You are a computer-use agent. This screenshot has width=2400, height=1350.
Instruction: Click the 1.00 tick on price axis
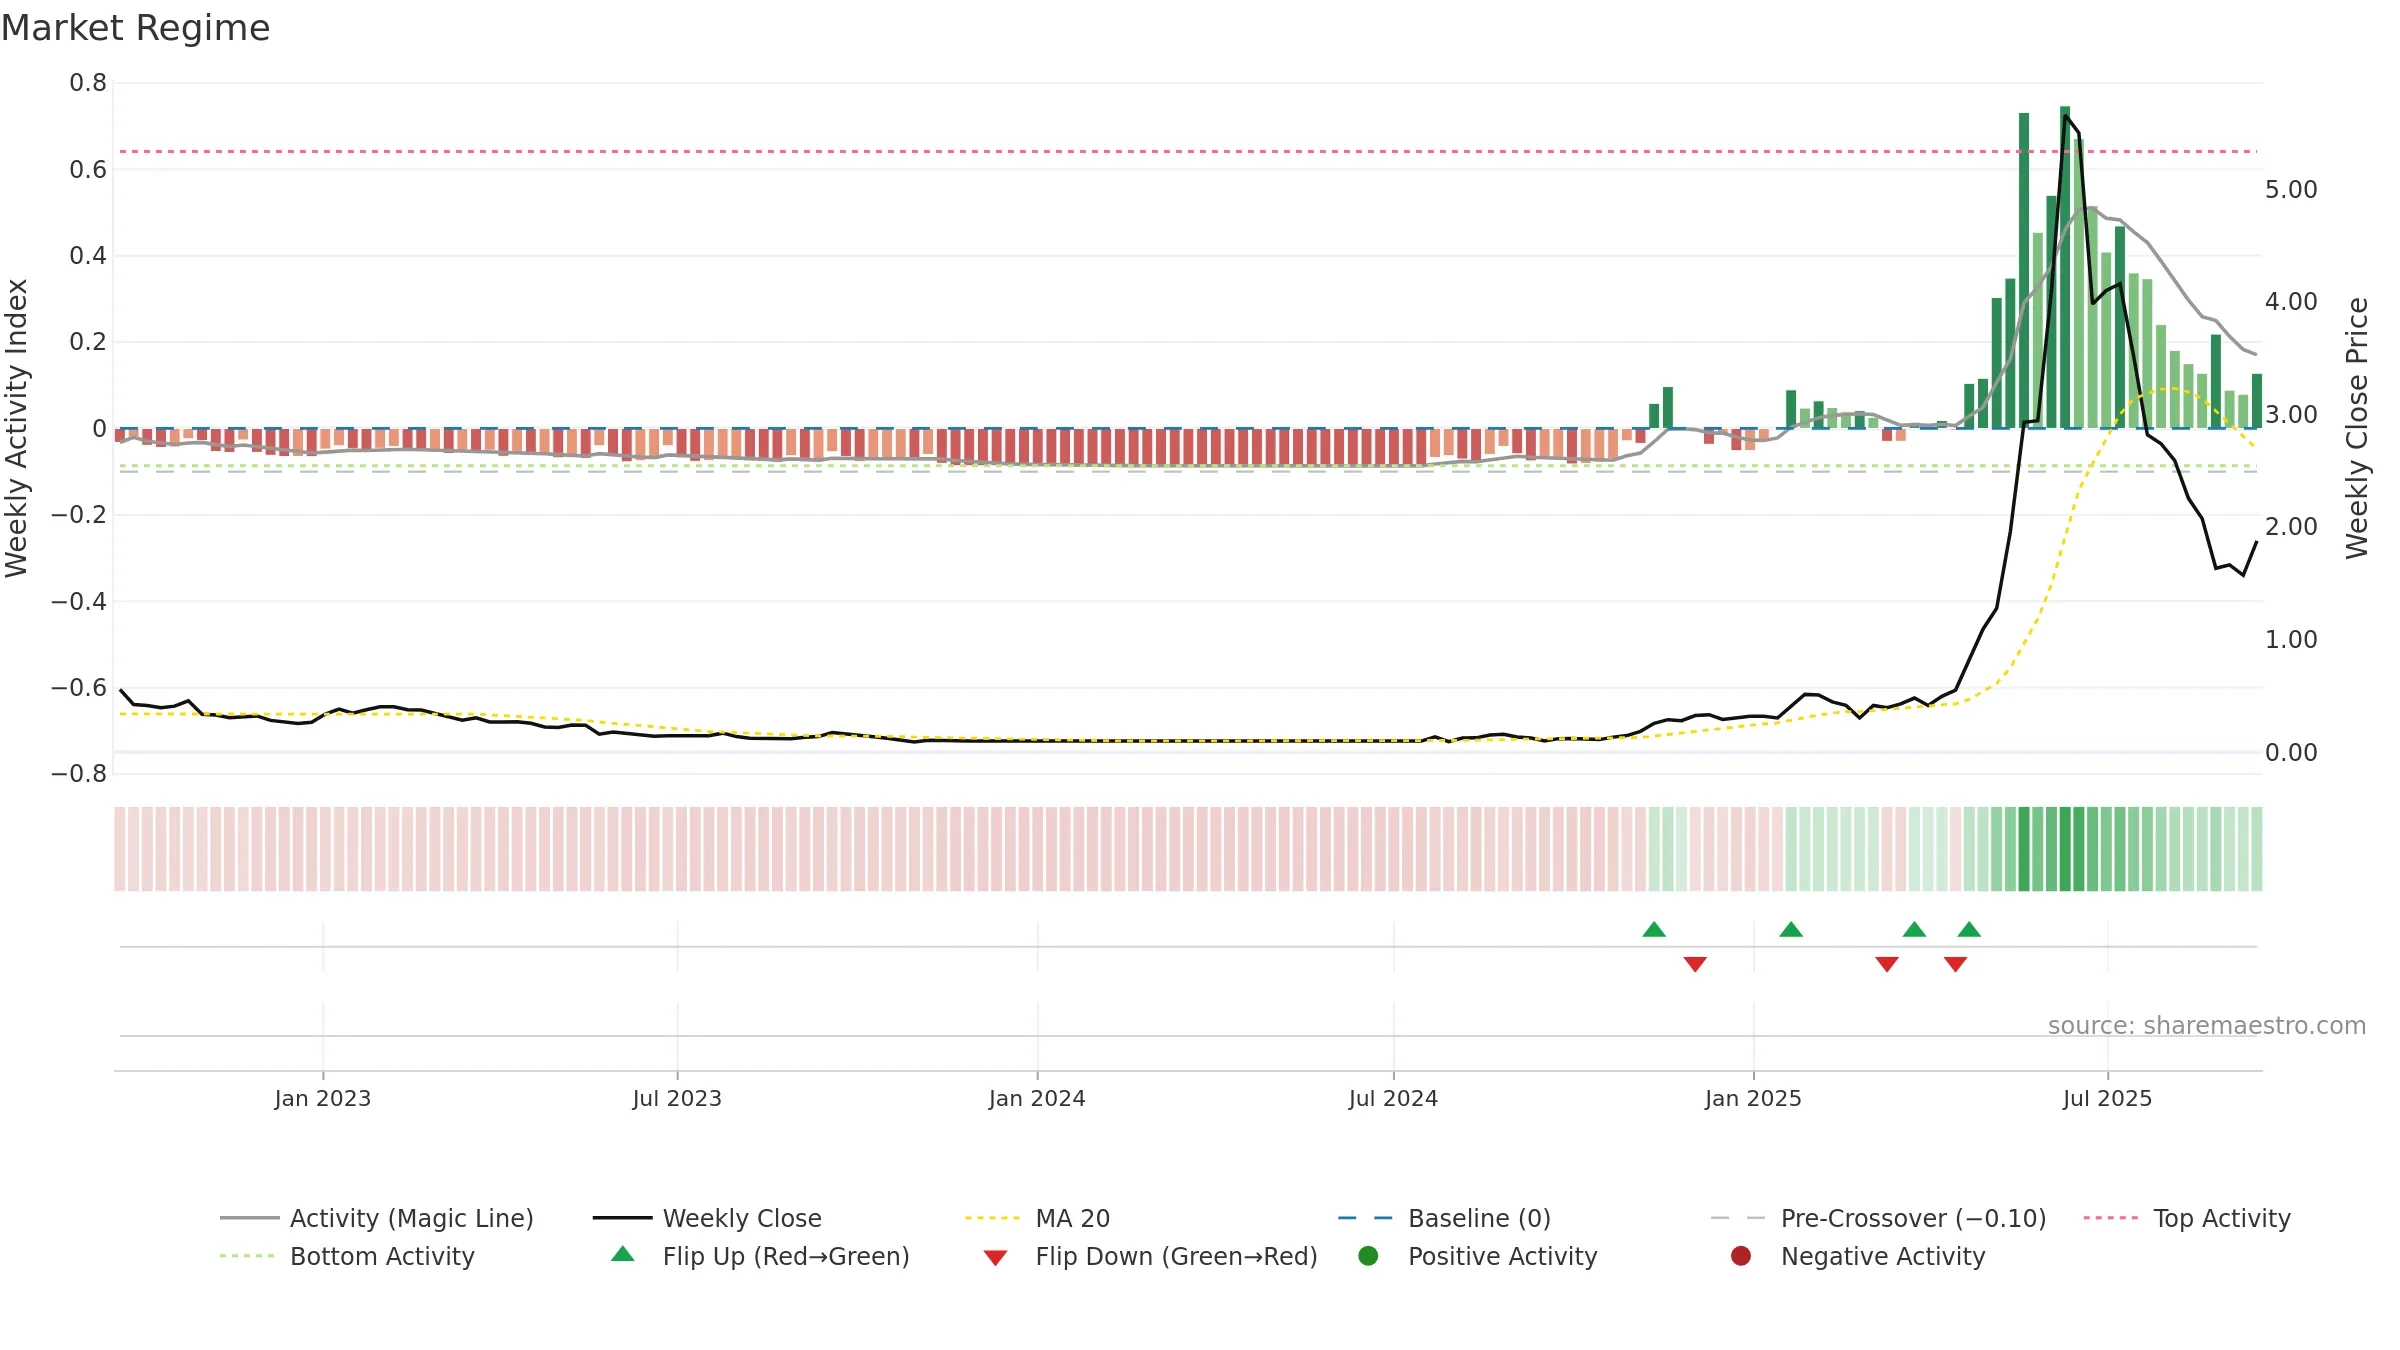[x=2291, y=640]
